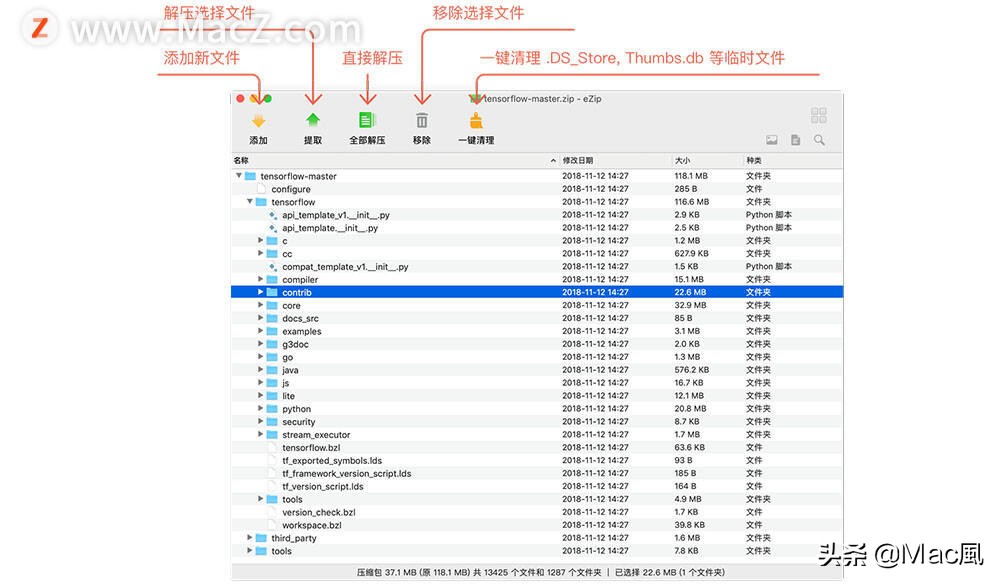1000x585 pixels.
Task: Toggle the grid view layout control
Action: tap(819, 114)
